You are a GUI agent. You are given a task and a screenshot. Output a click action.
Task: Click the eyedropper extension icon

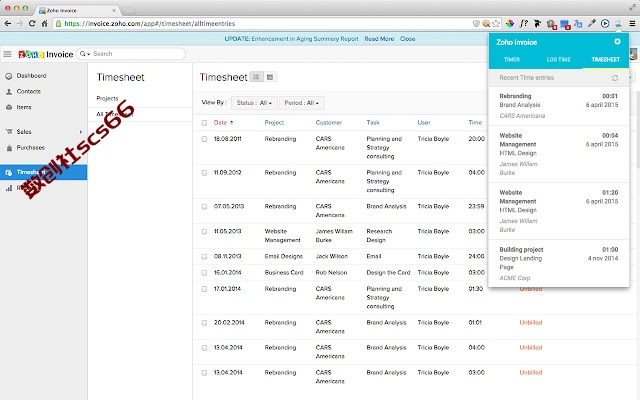591,24
